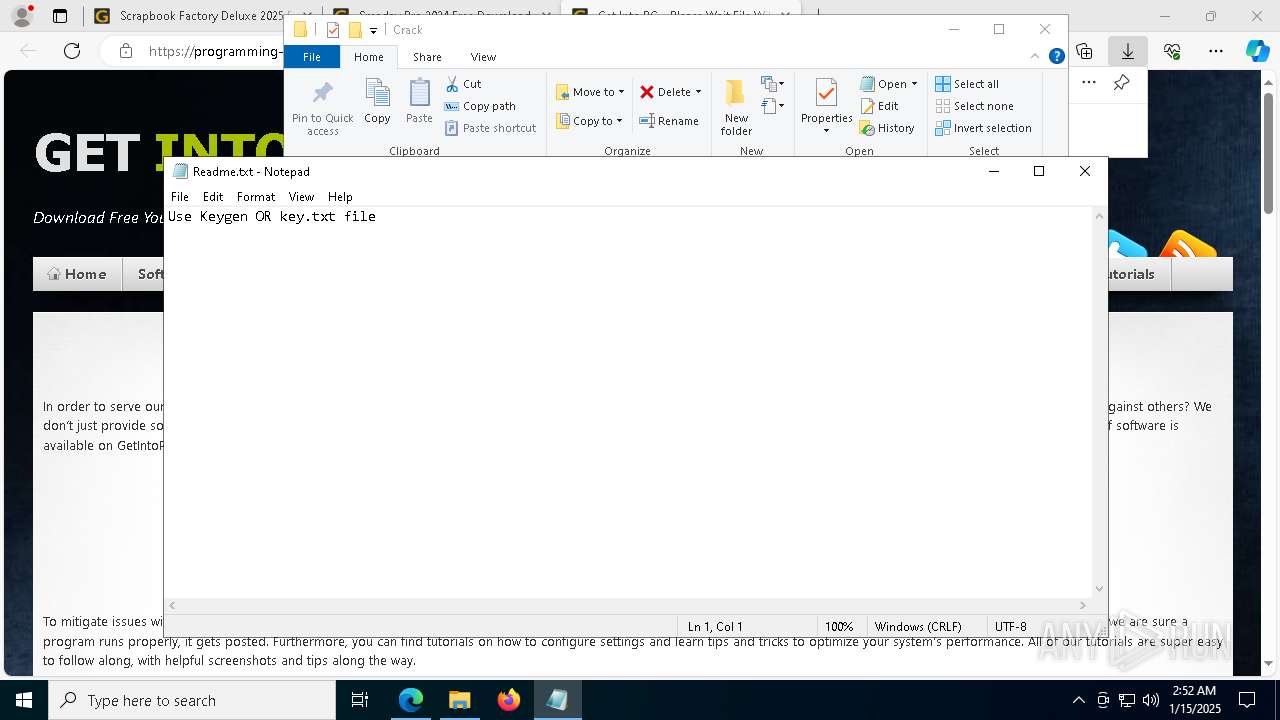1280x720 pixels.
Task: Open Edge Browser essentials heart icon
Action: click(1172, 51)
